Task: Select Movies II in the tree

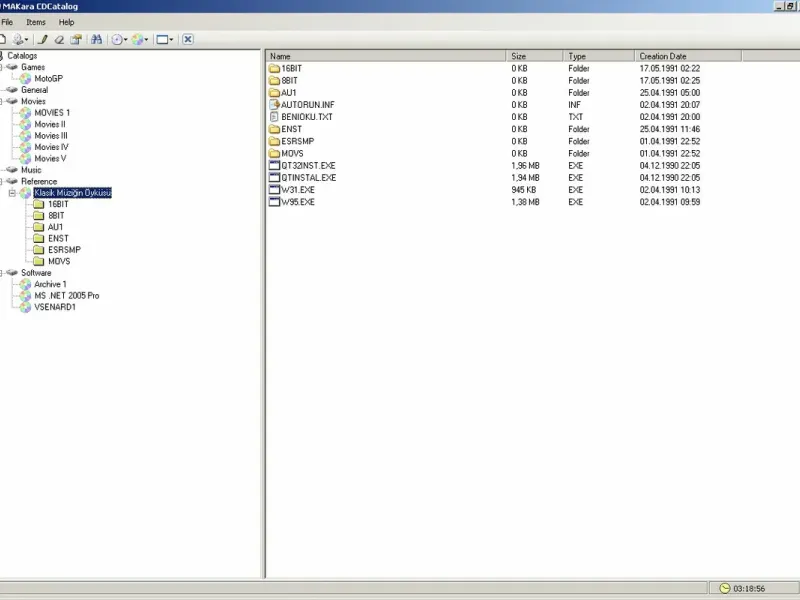Action: 50,124
